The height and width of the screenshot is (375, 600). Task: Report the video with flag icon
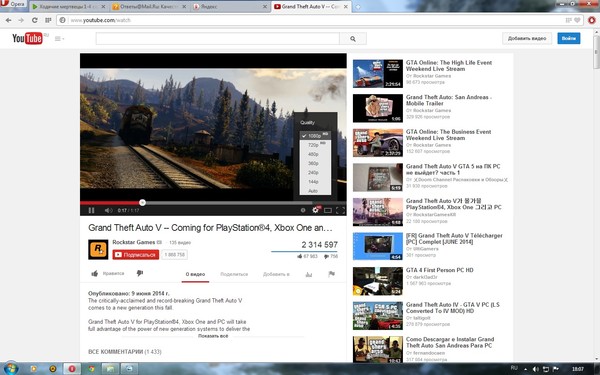click(x=332, y=274)
